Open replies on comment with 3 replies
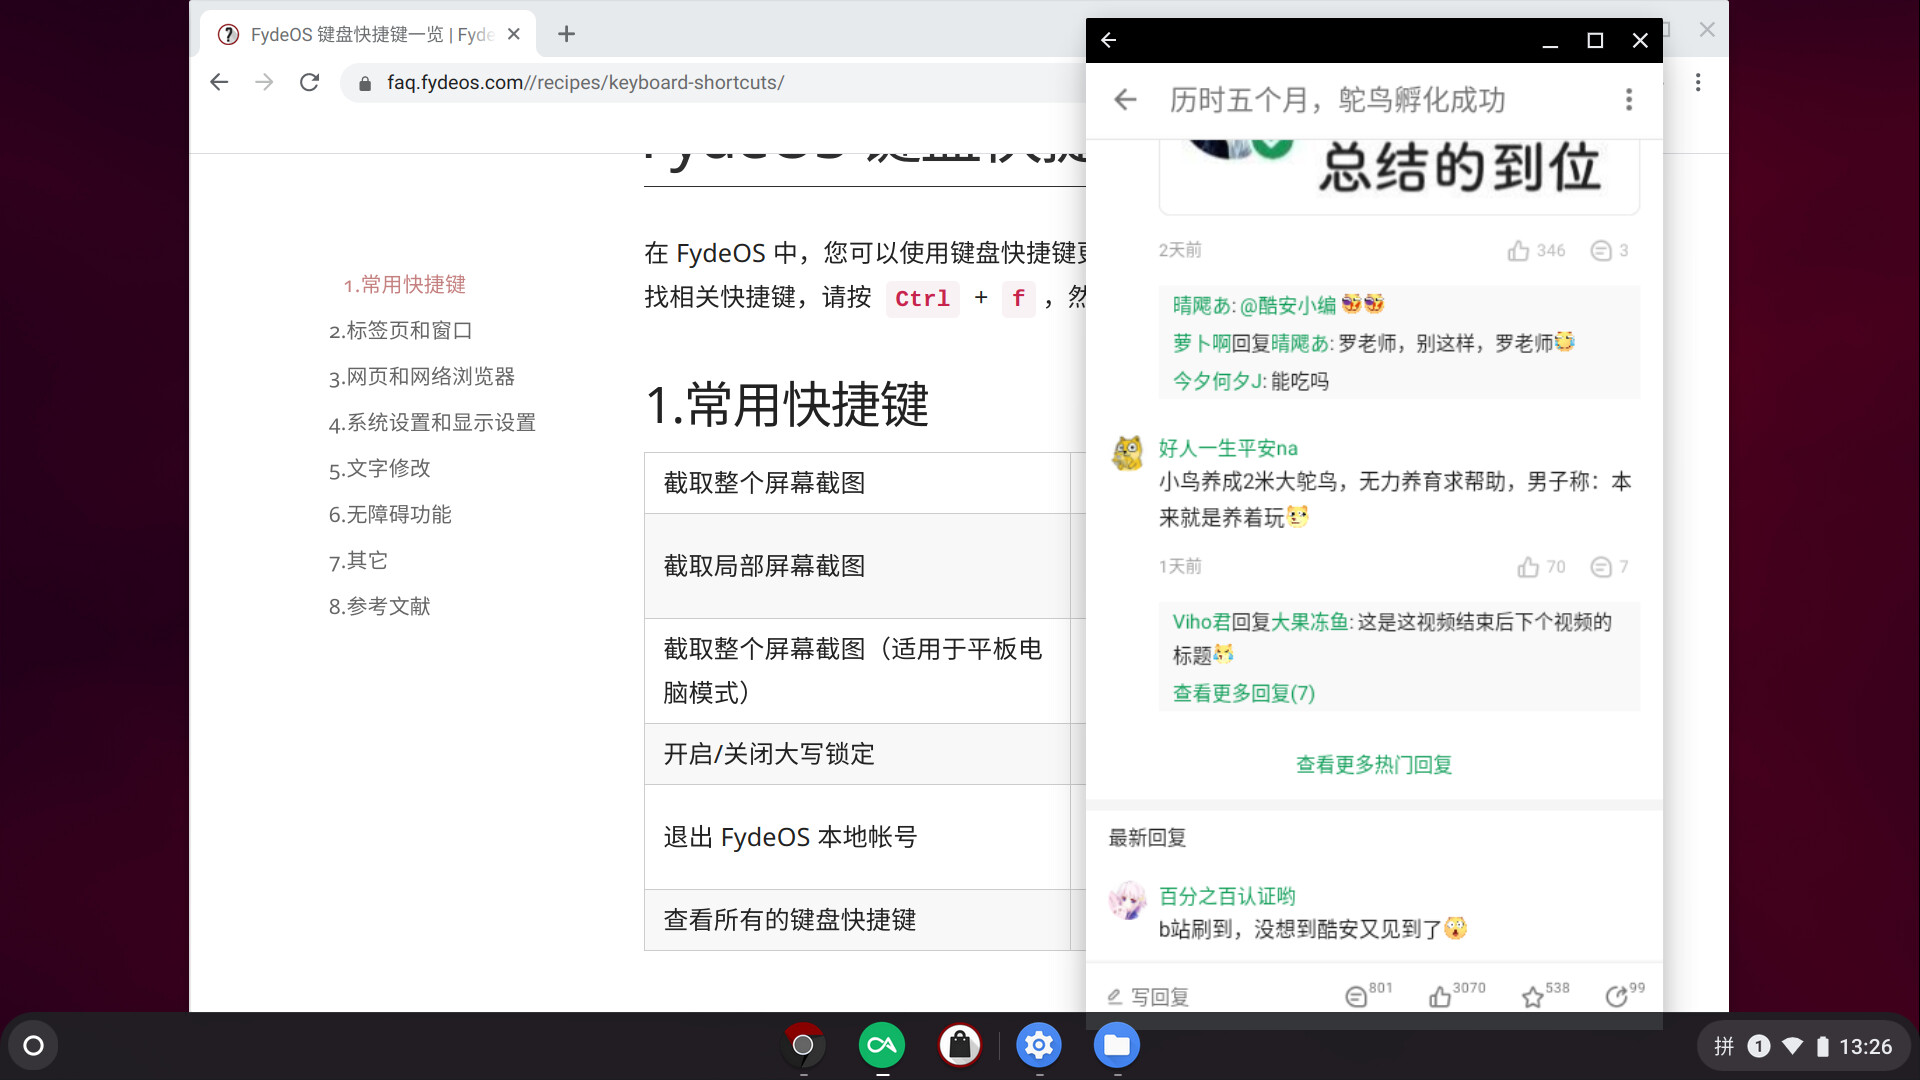 click(x=1609, y=250)
